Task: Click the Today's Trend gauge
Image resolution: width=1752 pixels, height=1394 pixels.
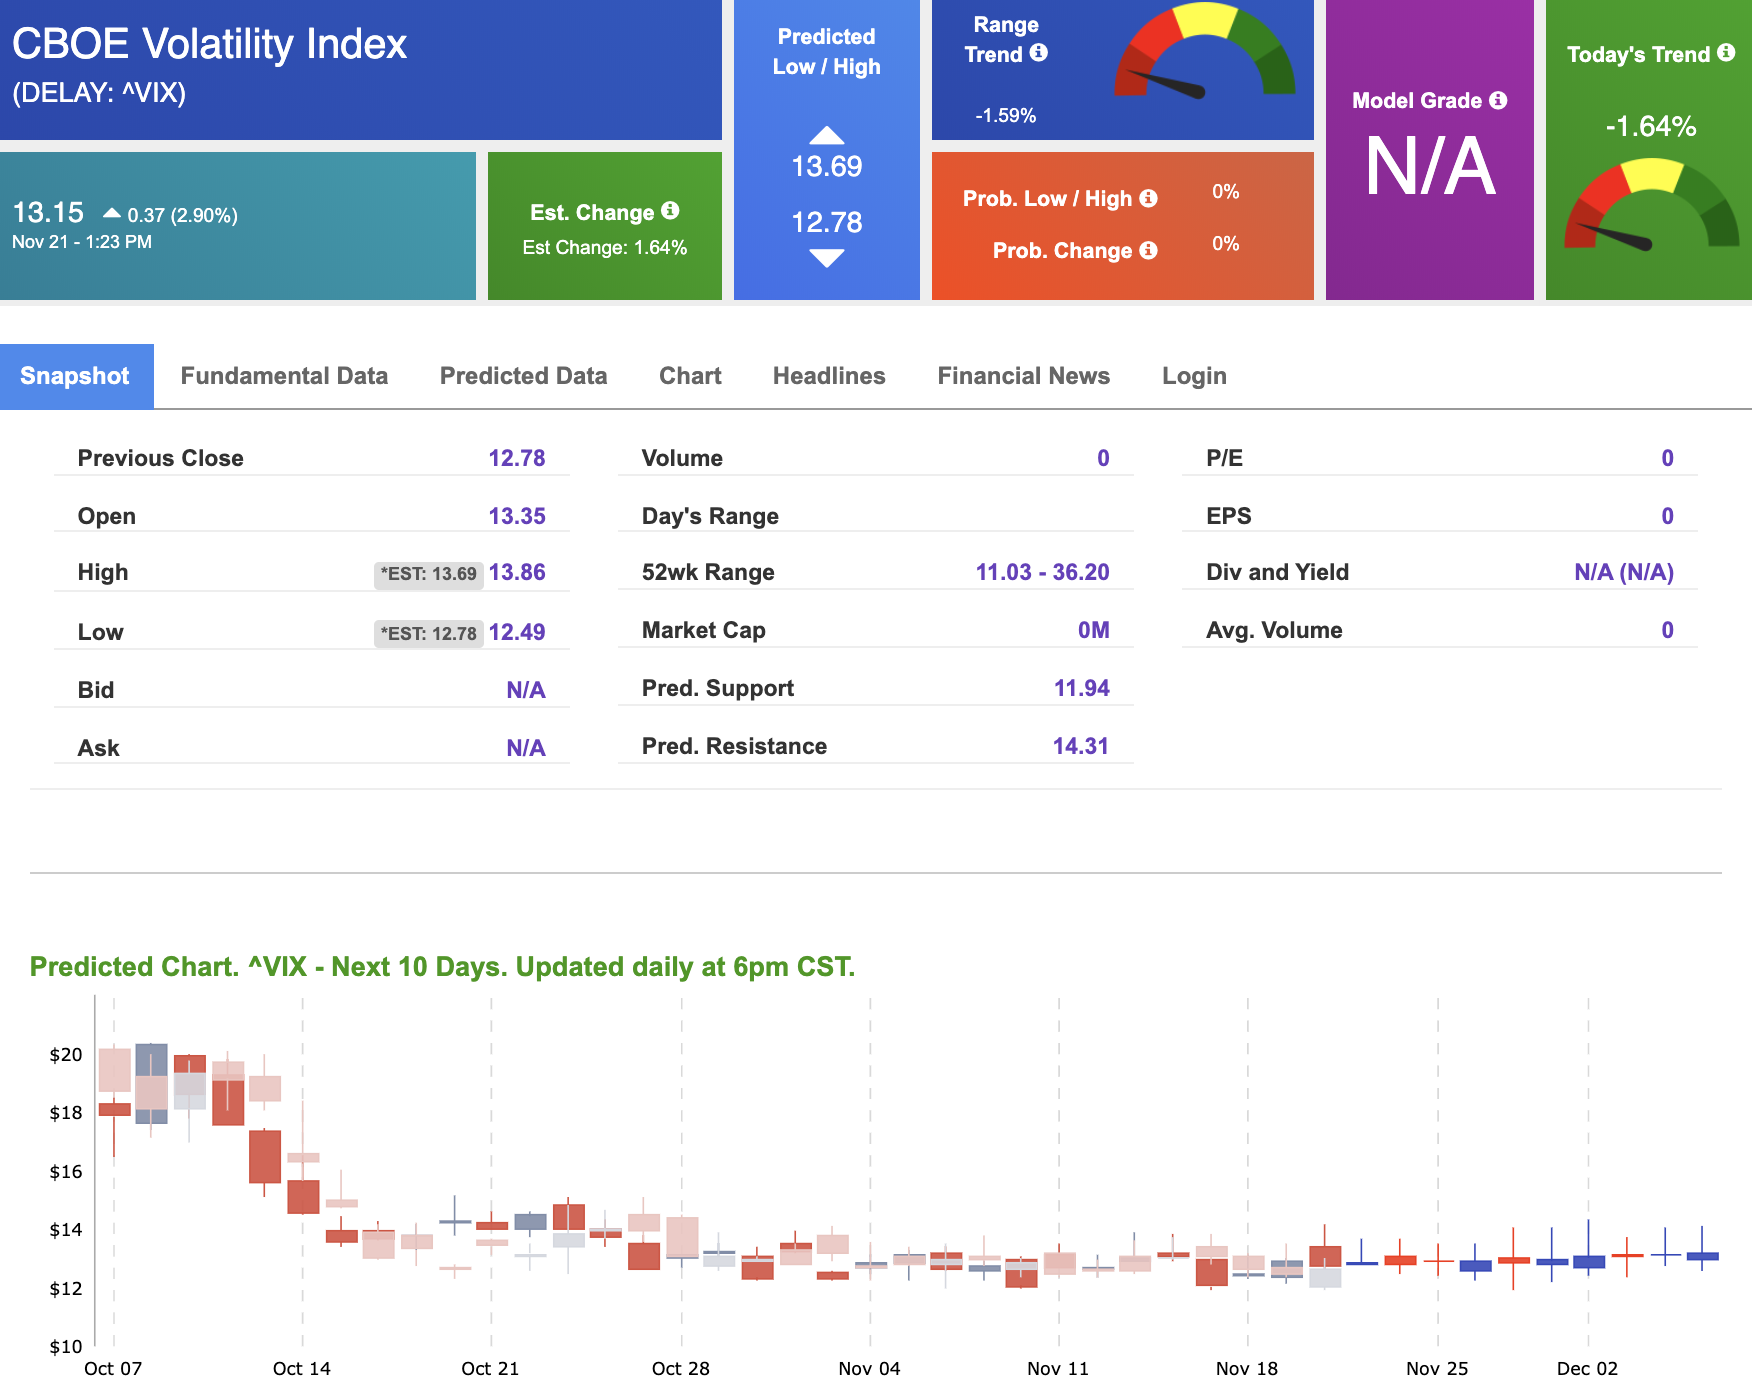Action: 1652,205
